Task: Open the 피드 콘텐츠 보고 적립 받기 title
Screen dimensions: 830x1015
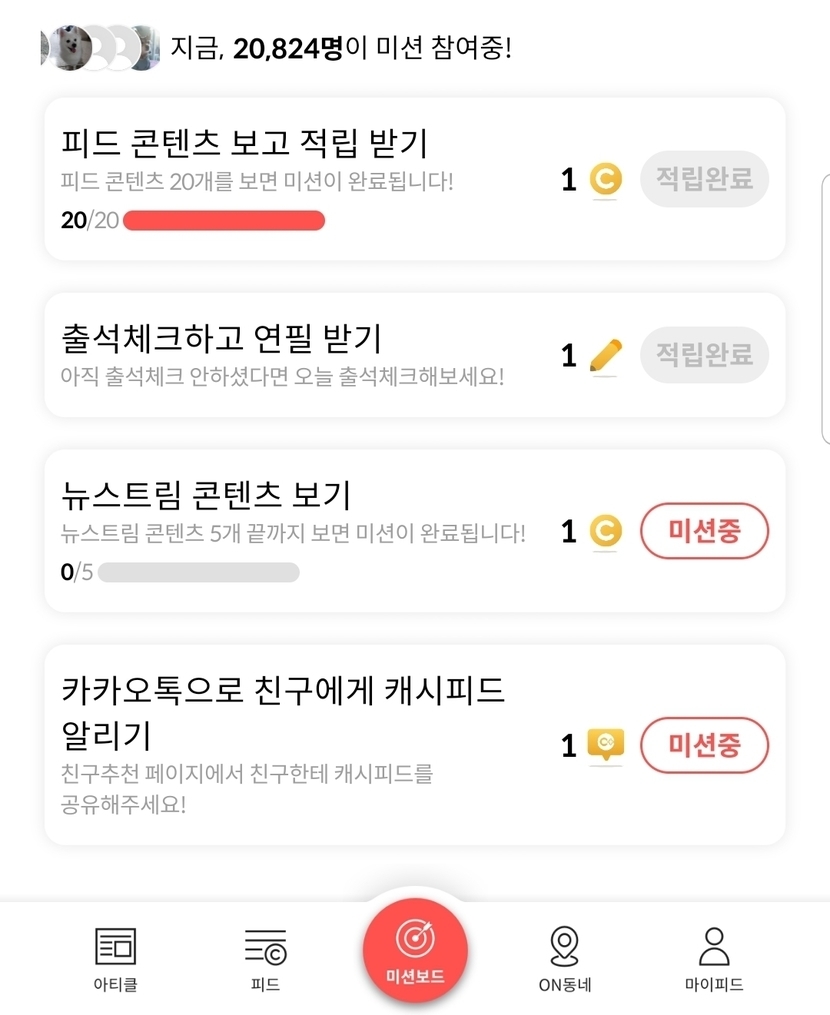Action: pyautogui.click(x=245, y=144)
